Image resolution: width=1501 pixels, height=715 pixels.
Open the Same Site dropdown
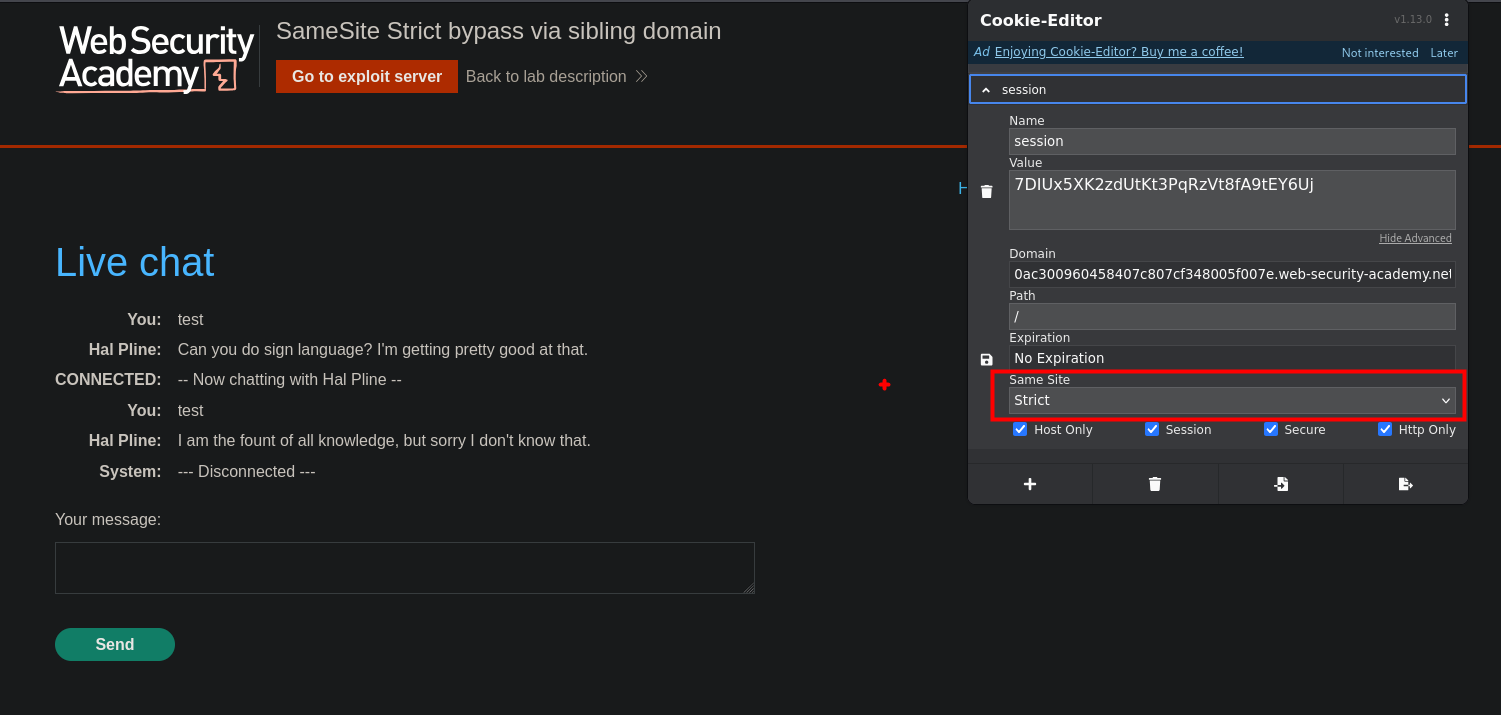(x=1231, y=401)
